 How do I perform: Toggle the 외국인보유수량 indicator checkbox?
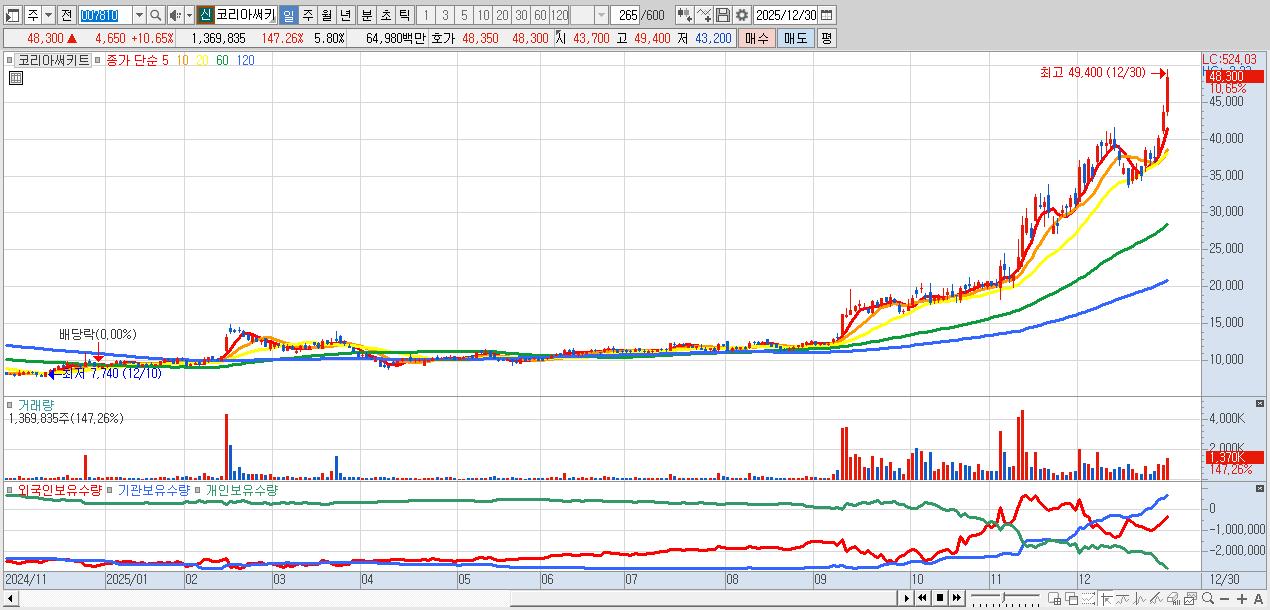(x=10, y=491)
